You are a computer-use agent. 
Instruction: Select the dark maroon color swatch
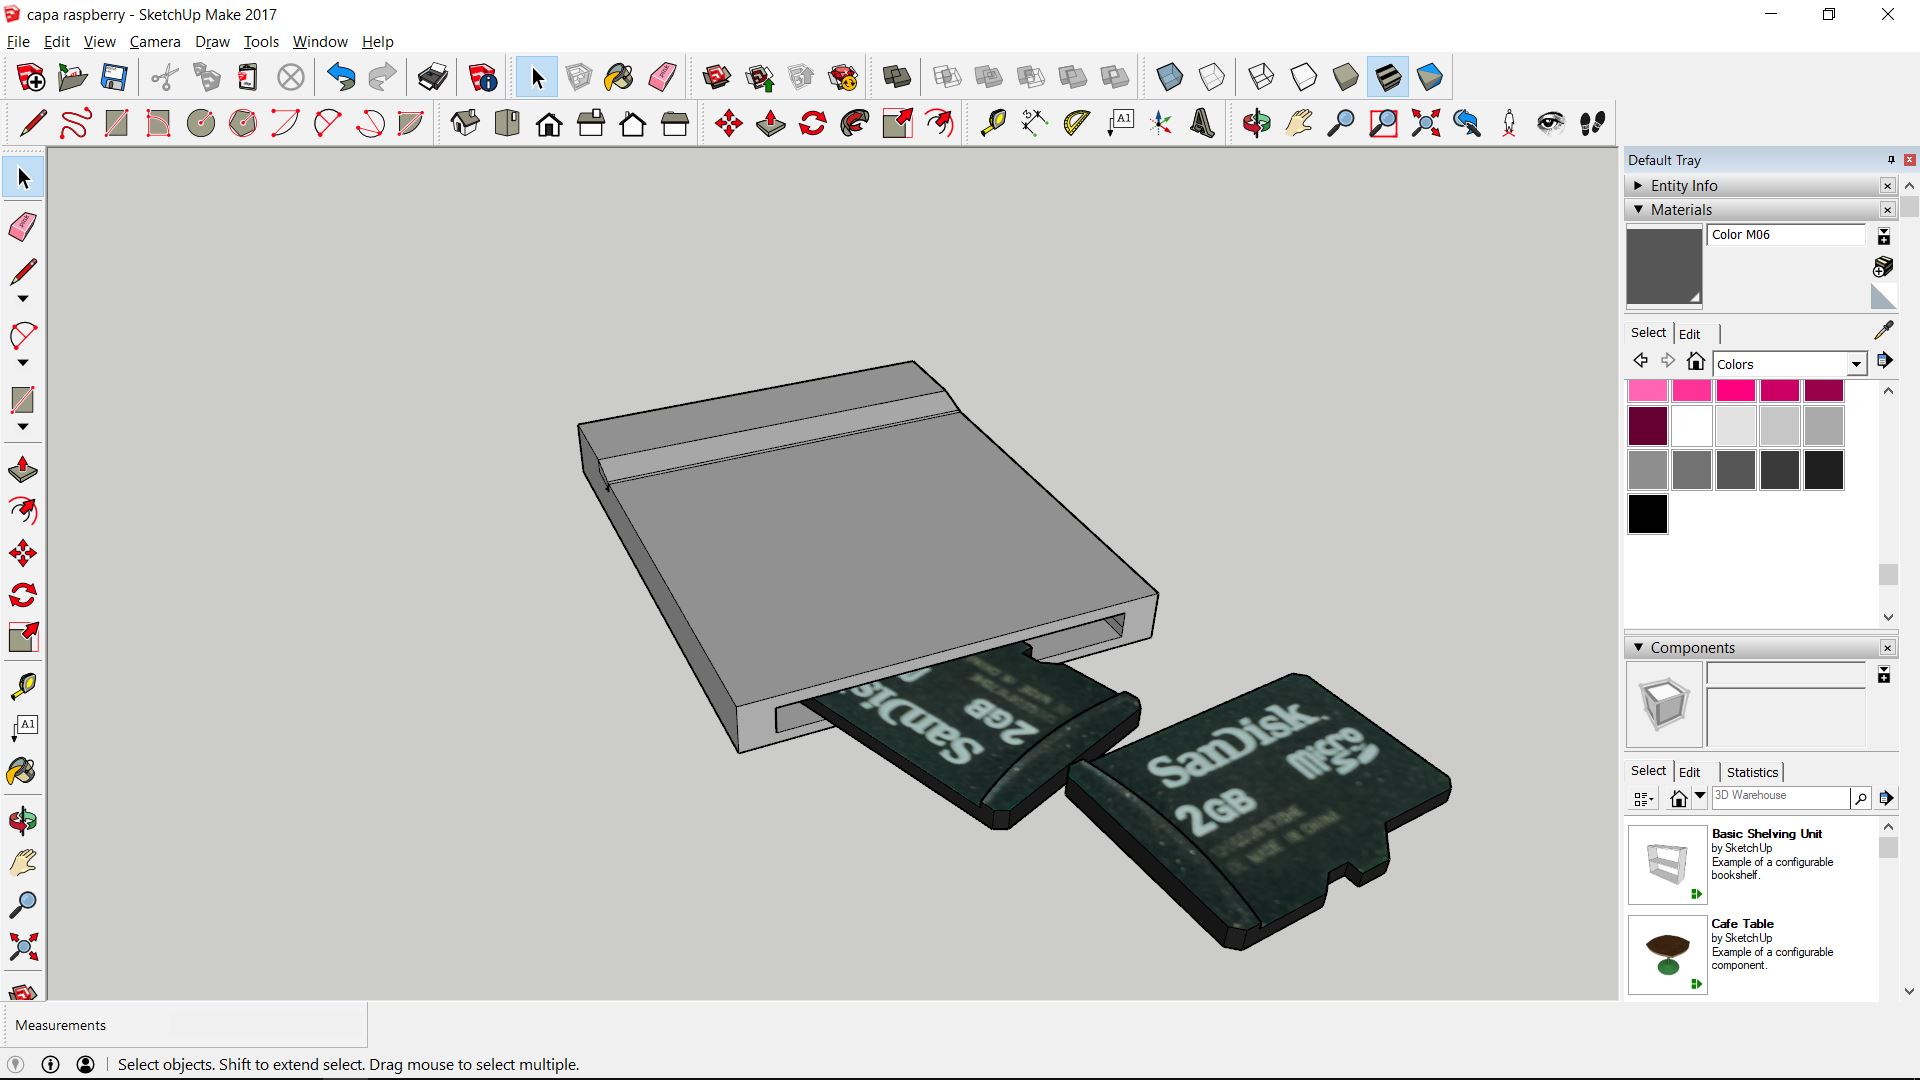[1647, 426]
